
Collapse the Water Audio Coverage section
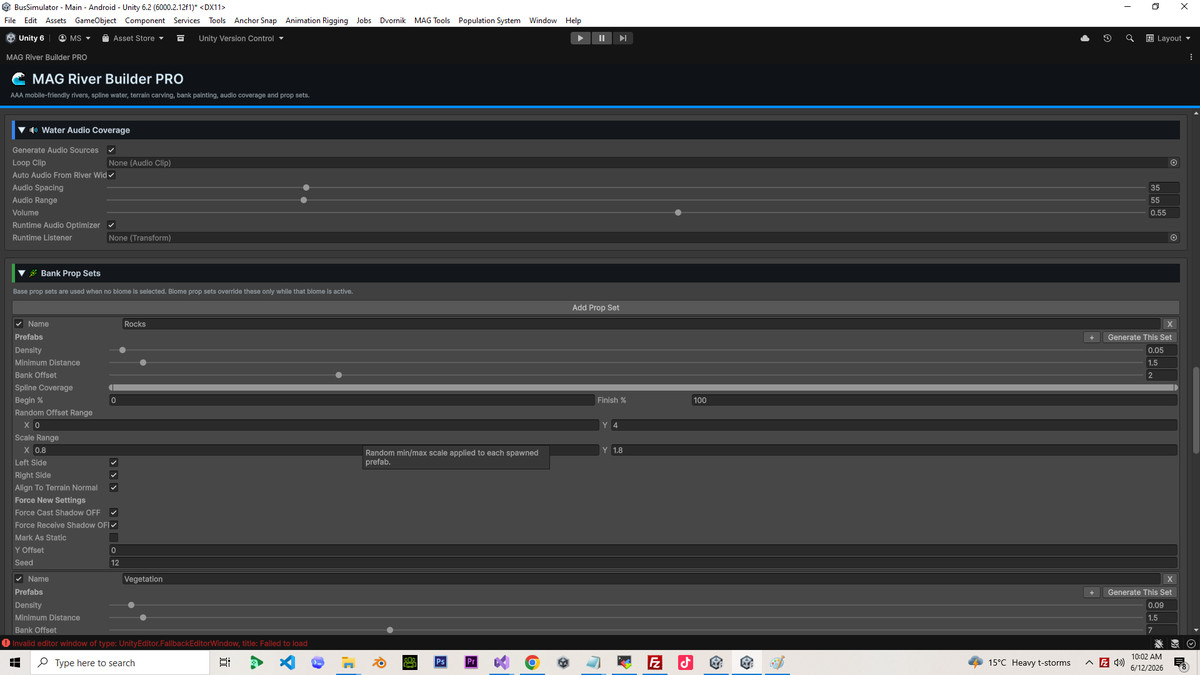point(21,130)
